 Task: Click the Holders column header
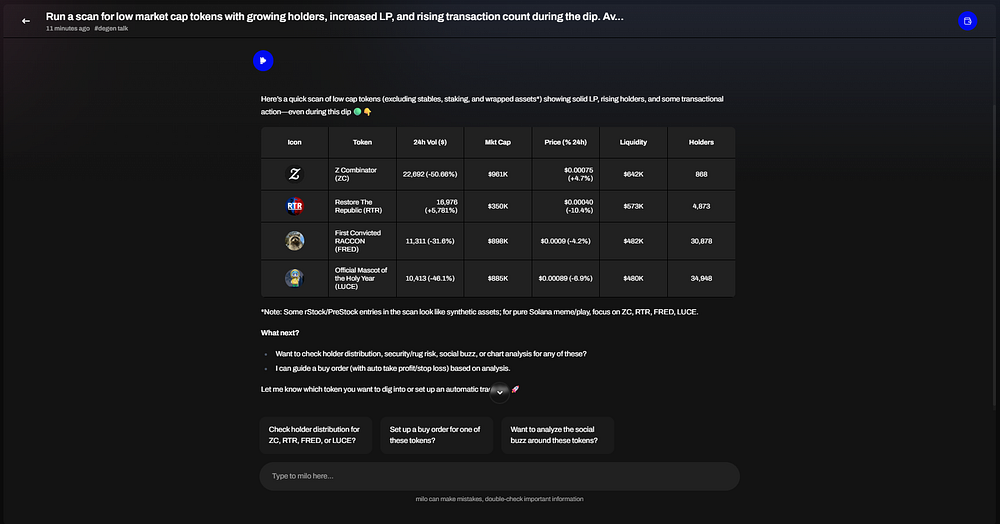click(701, 142)
